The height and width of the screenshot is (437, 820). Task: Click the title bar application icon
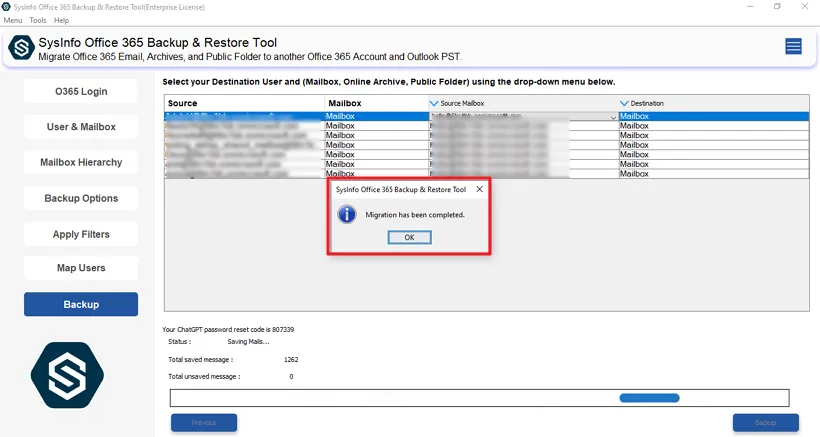[6, 7]
